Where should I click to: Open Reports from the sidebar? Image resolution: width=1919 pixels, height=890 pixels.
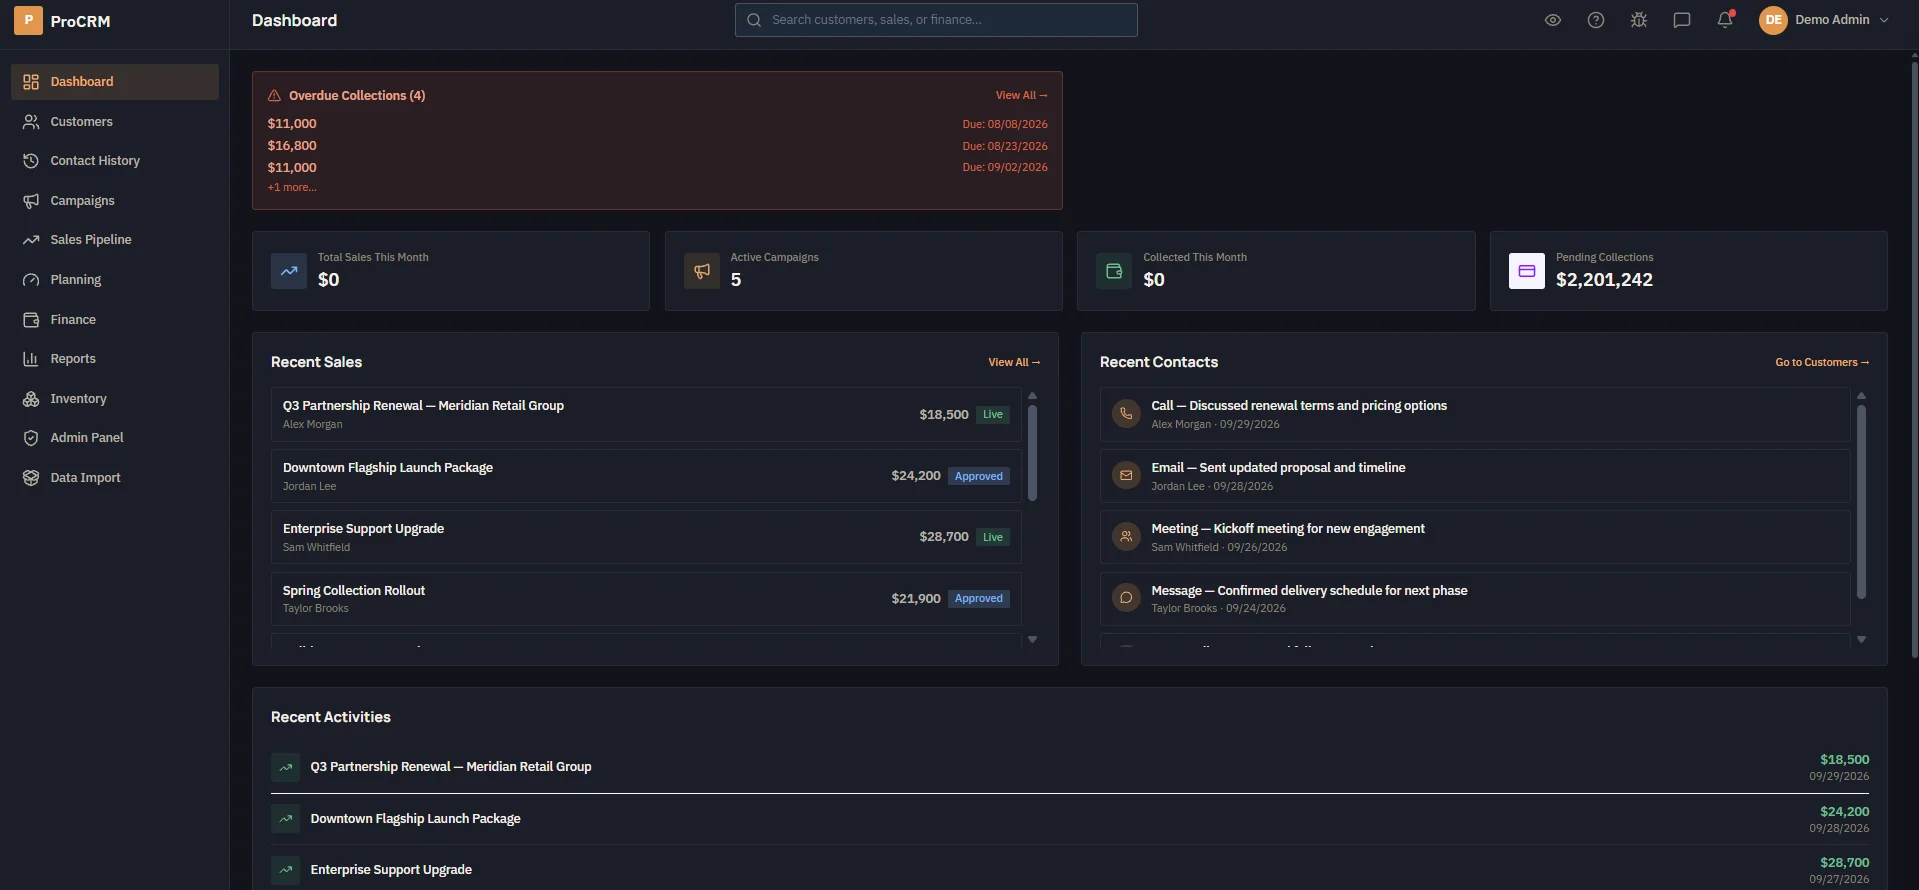(x=115, y=359)
